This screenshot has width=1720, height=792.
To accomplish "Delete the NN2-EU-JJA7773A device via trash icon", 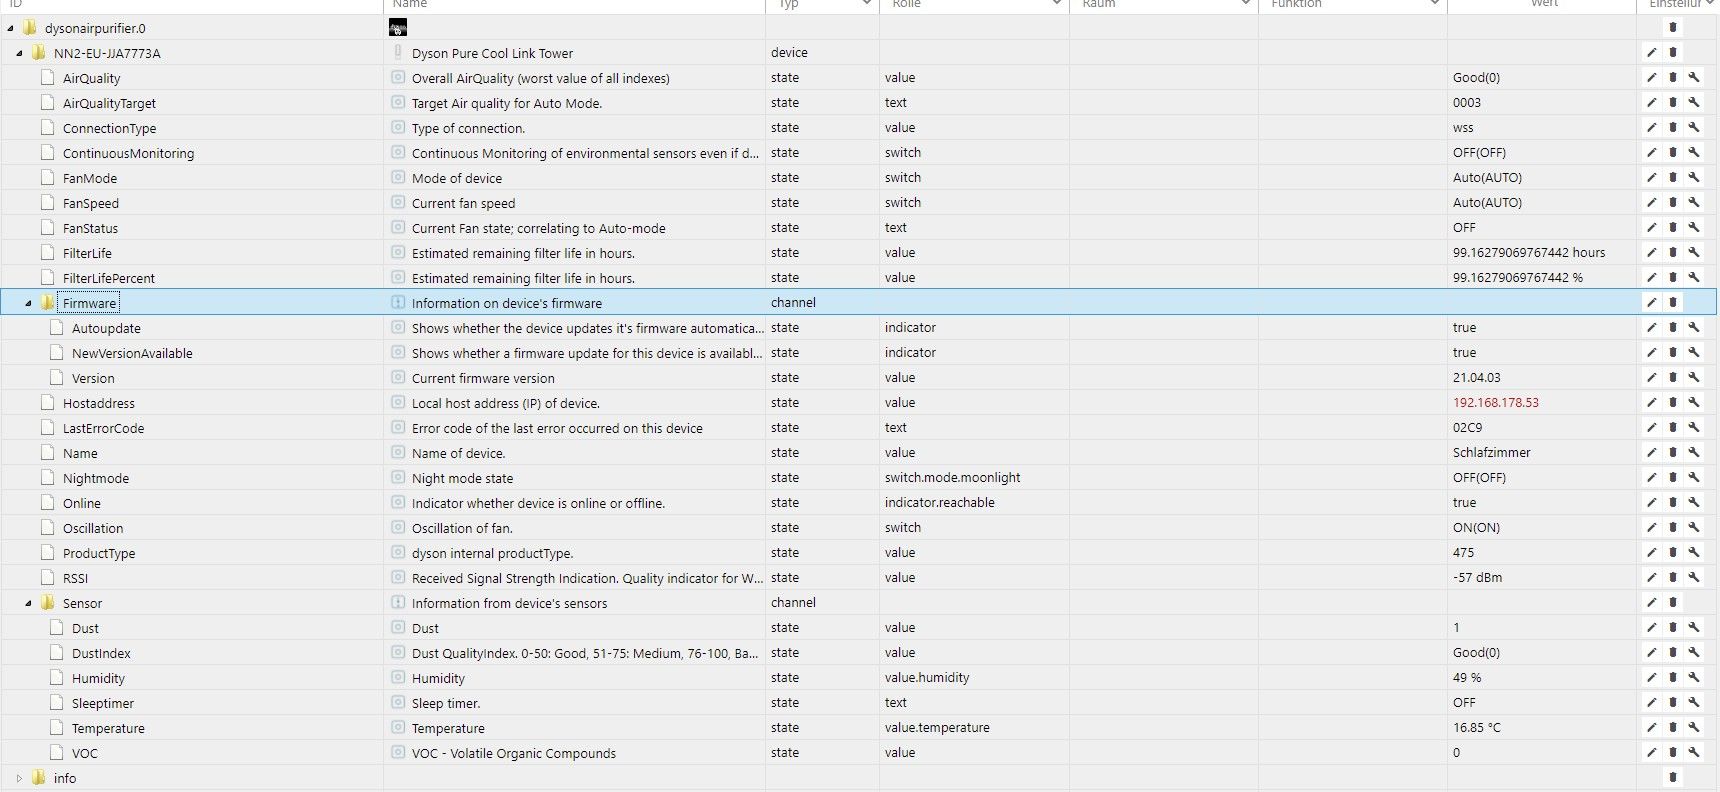I will coord(1673,53).
